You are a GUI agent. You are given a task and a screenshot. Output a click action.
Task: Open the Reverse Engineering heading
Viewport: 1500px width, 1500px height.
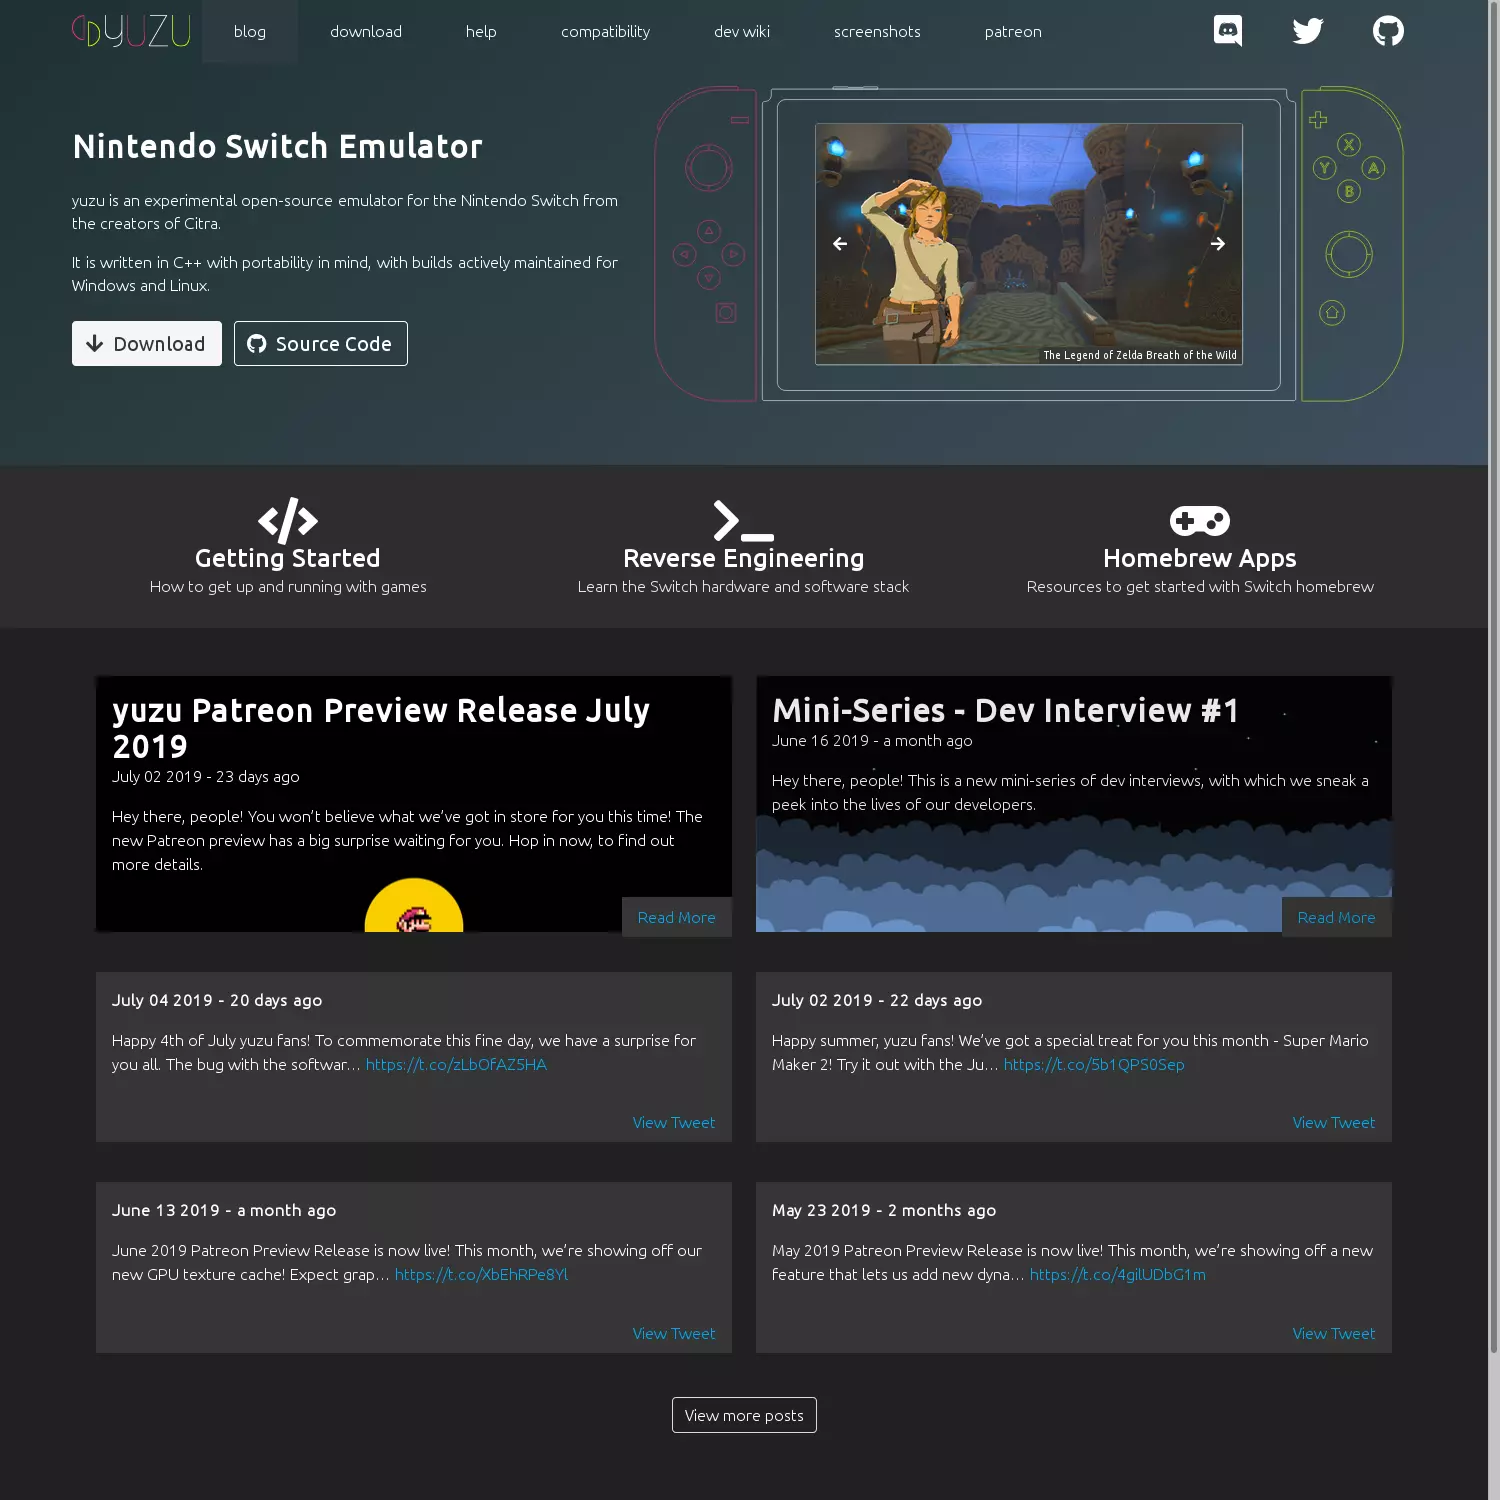[743, 558]
